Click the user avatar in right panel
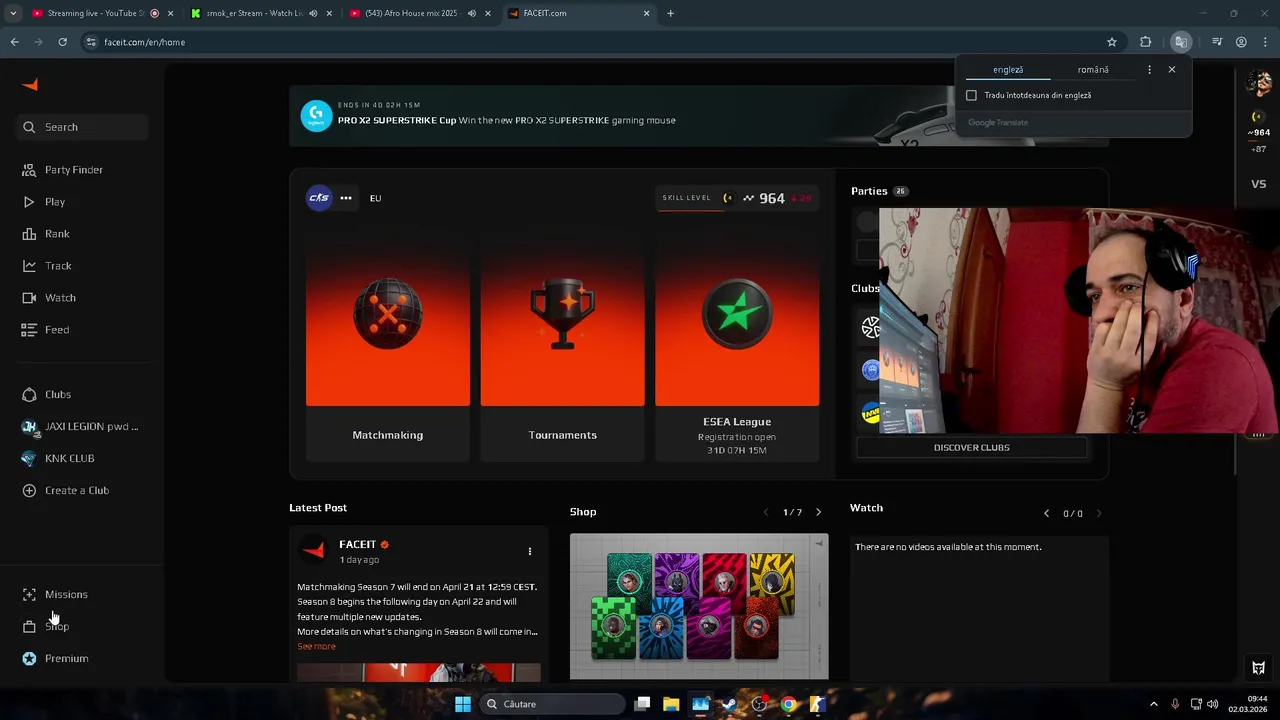This screenshot has width=1280, height=720. tap(1259, 85)
